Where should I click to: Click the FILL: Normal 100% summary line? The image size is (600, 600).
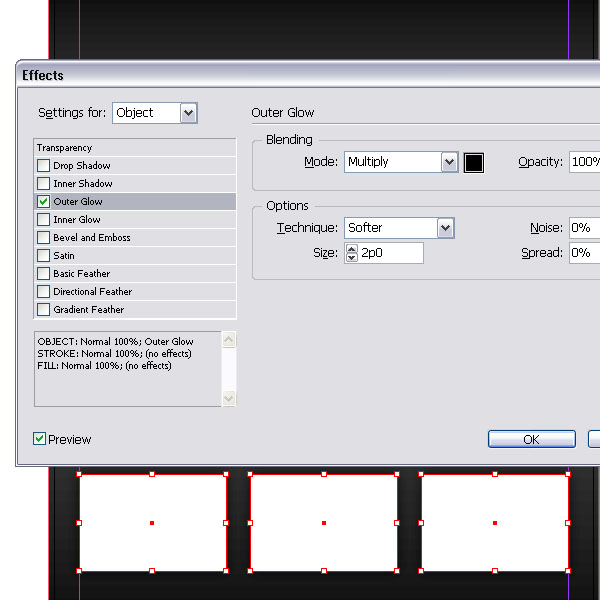point(104,366)
